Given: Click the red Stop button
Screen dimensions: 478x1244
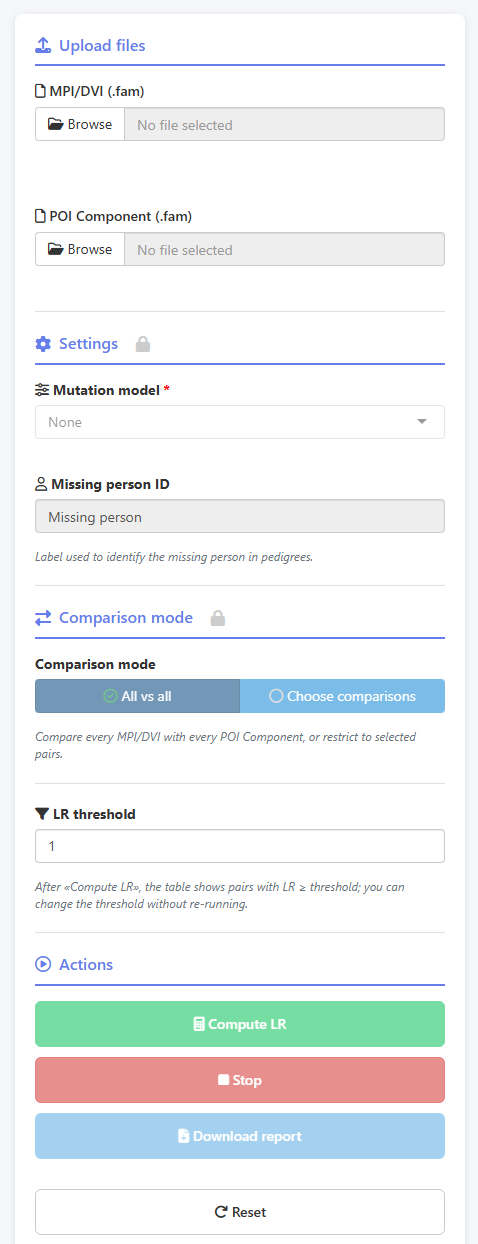Looking at the screenshot, I should [x=240, y=1080].
